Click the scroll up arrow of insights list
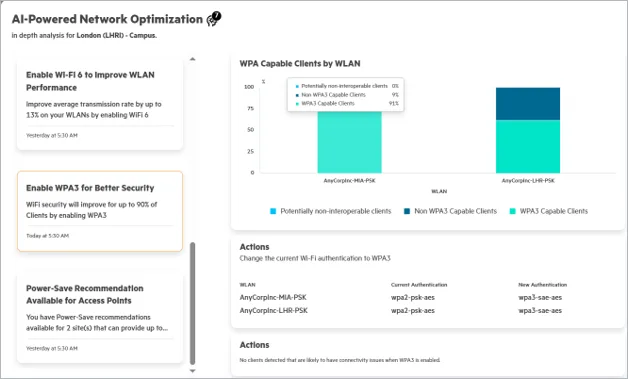 (x=193, y=59)
